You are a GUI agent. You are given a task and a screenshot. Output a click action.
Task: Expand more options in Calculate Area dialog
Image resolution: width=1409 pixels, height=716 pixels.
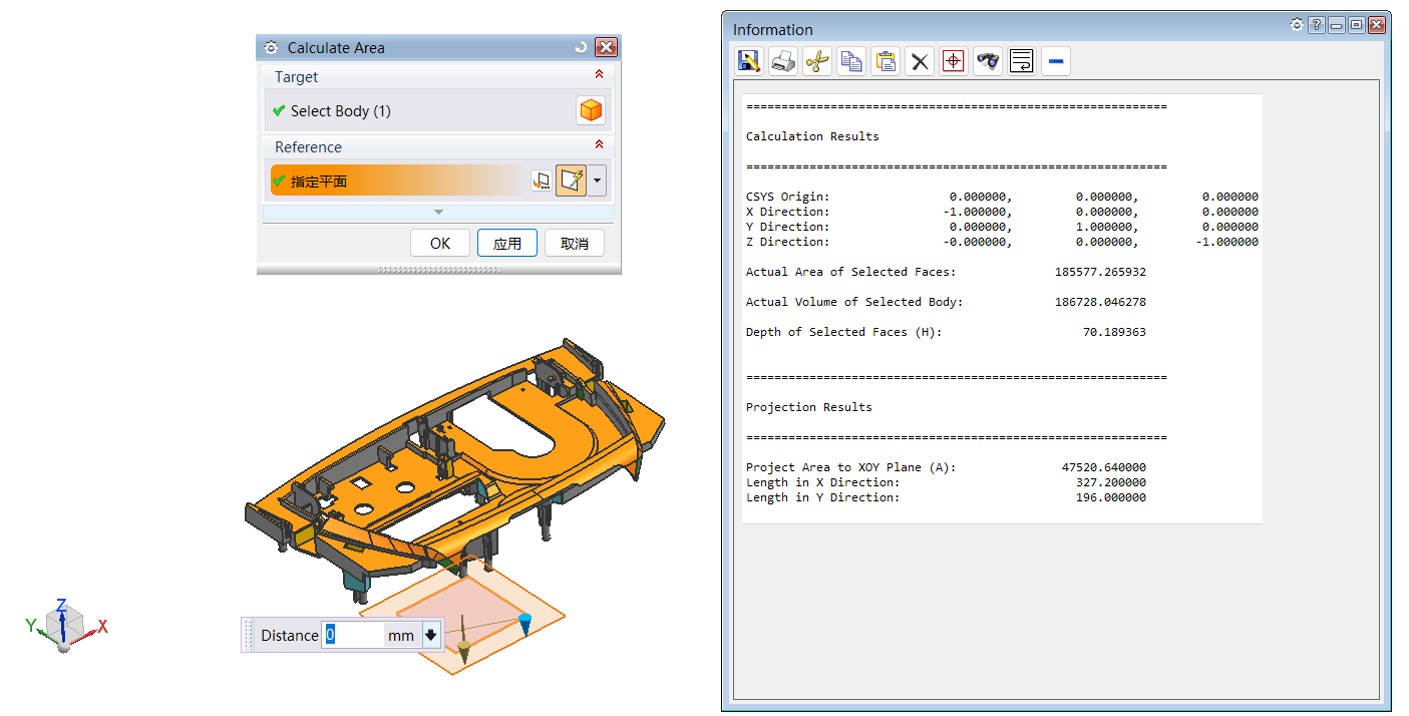tap(438, 212)
